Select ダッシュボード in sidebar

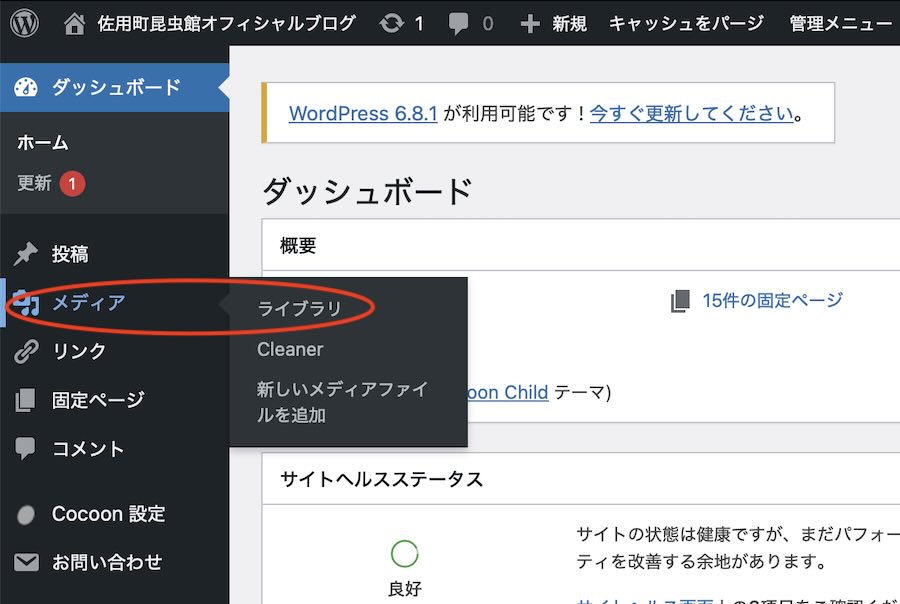pyautogui.click(x=117, y=87)
